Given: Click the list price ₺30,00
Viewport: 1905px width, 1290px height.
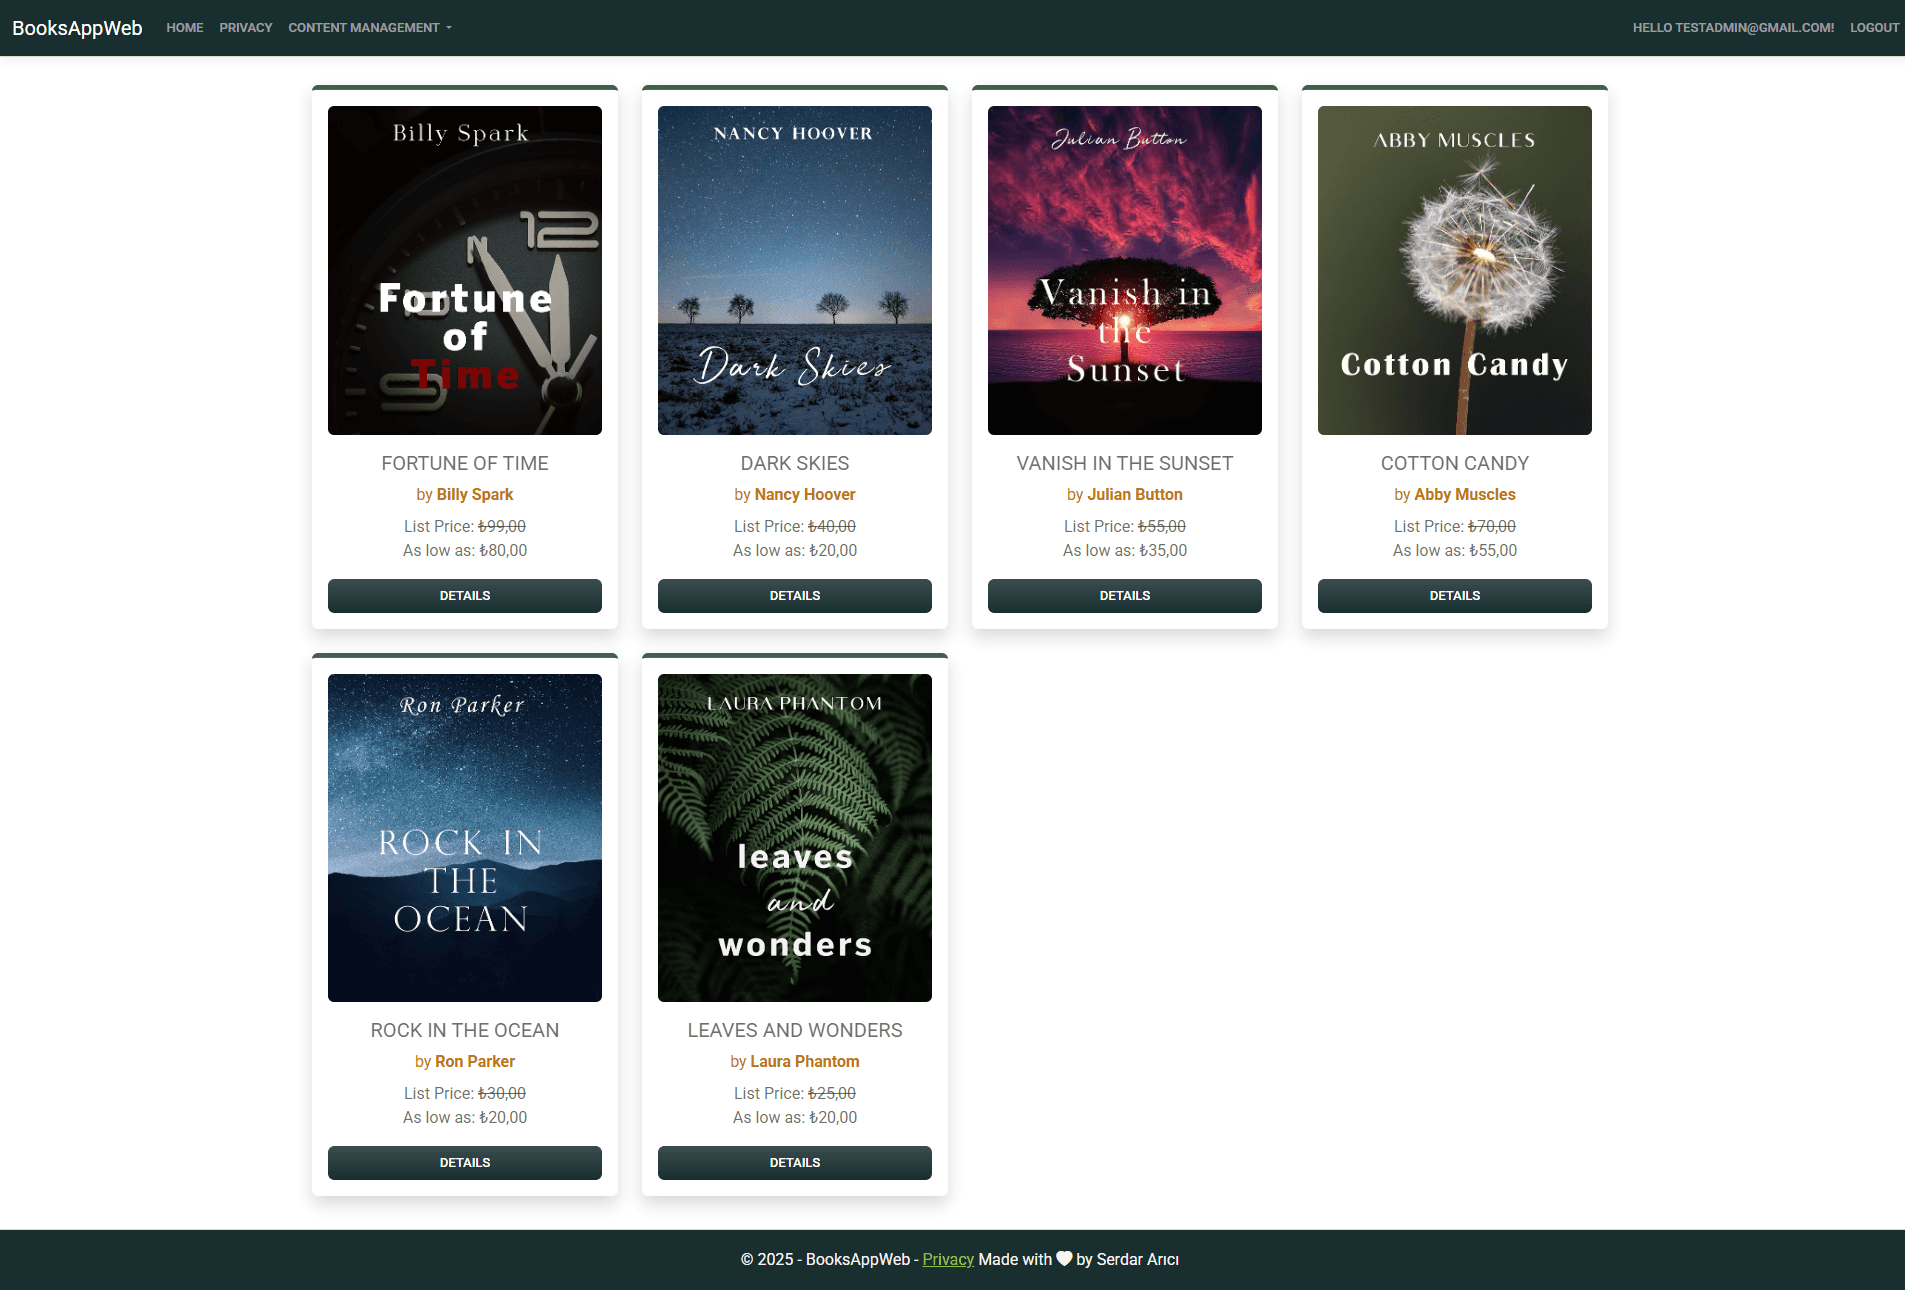Looking at the screenshot, I should coord(502,1093).
